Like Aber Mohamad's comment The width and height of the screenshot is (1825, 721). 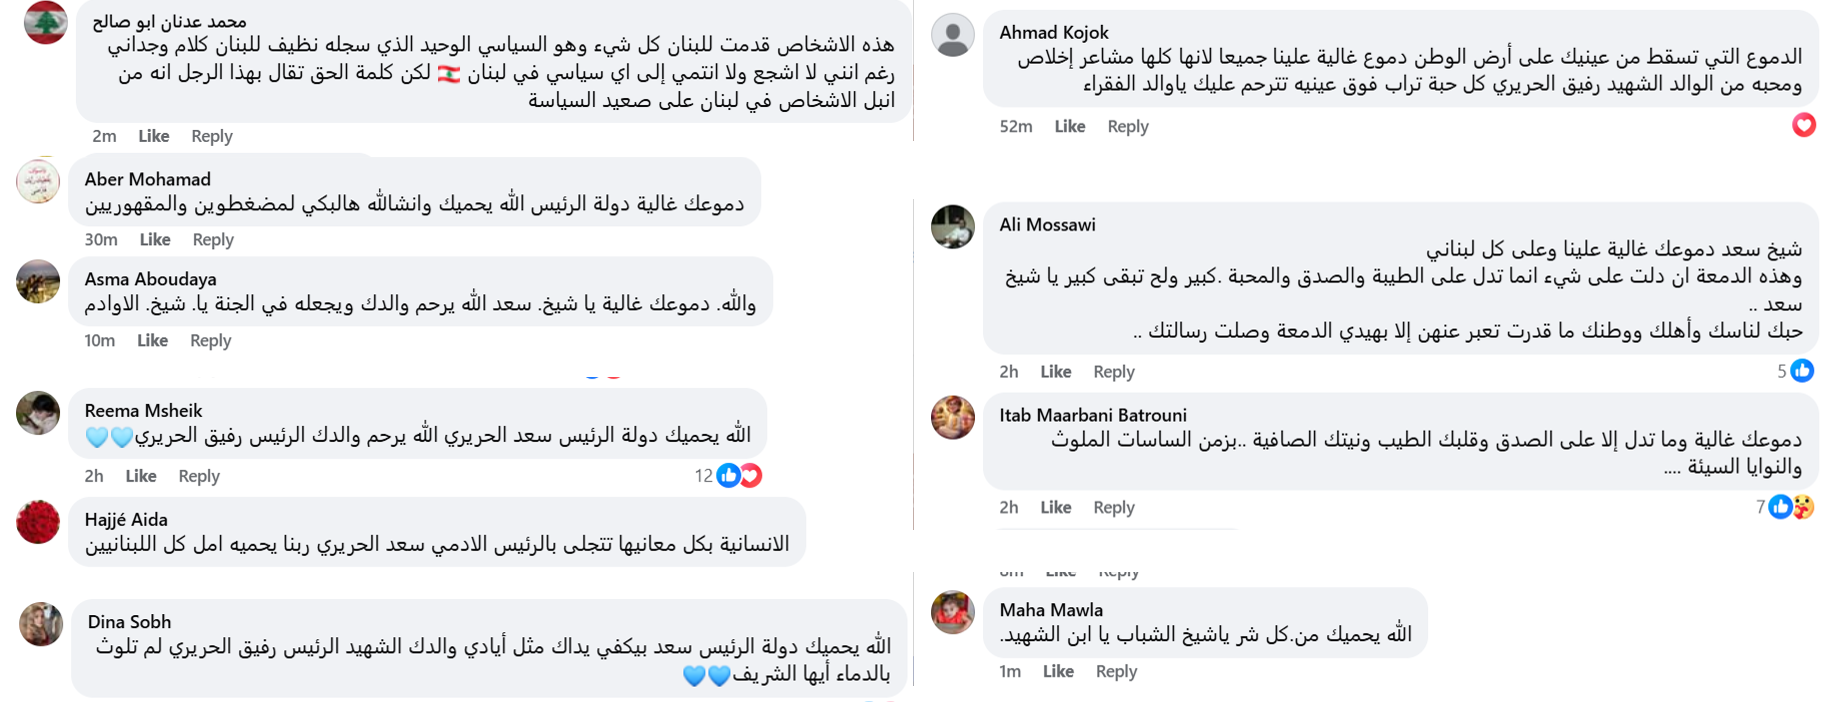coord(155,239)
